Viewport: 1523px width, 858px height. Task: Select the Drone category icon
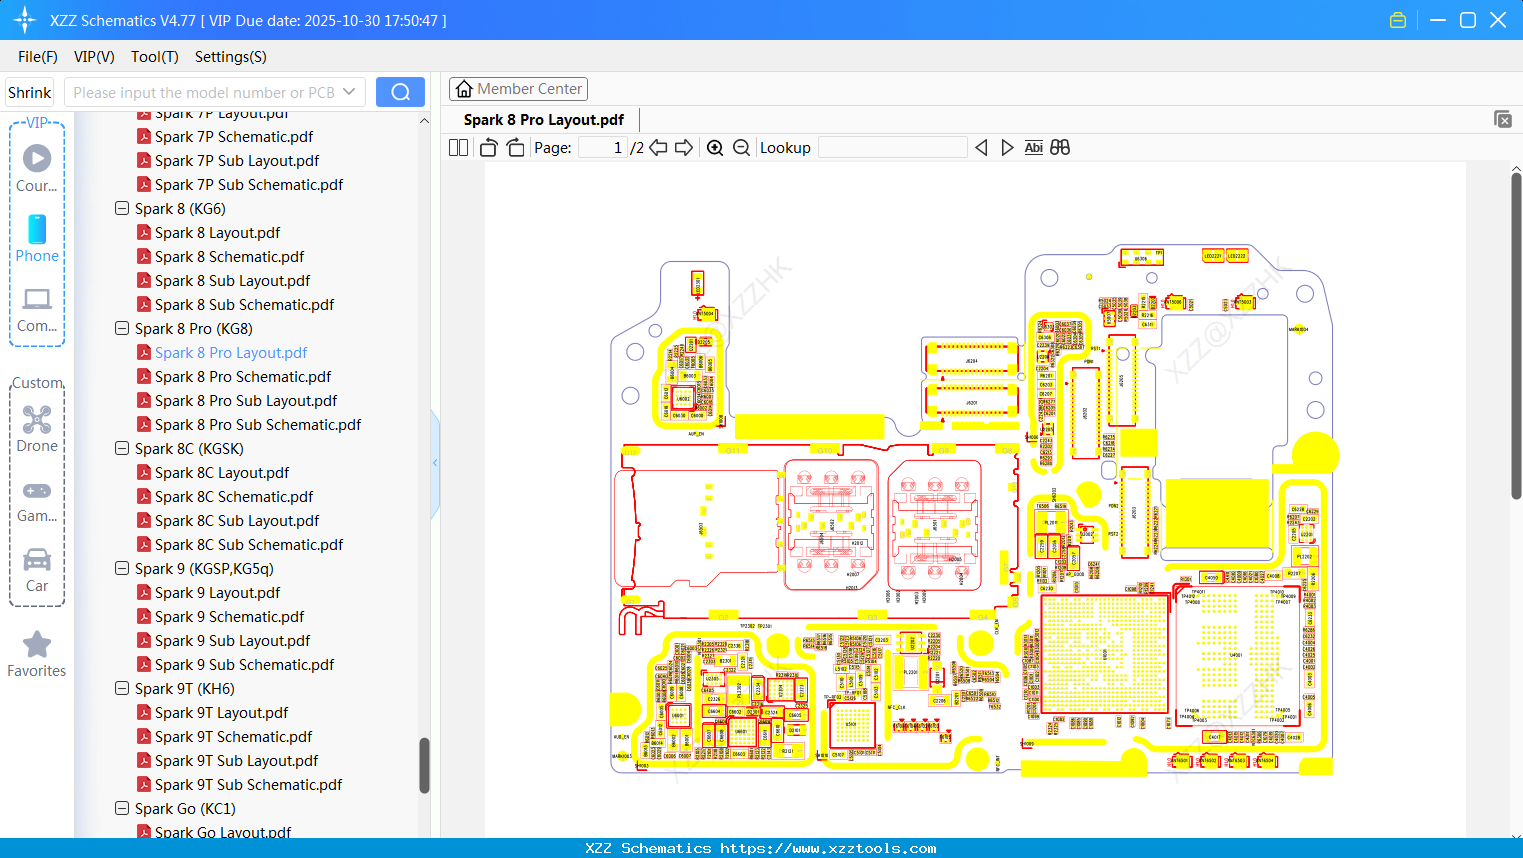tap(37, 425)
